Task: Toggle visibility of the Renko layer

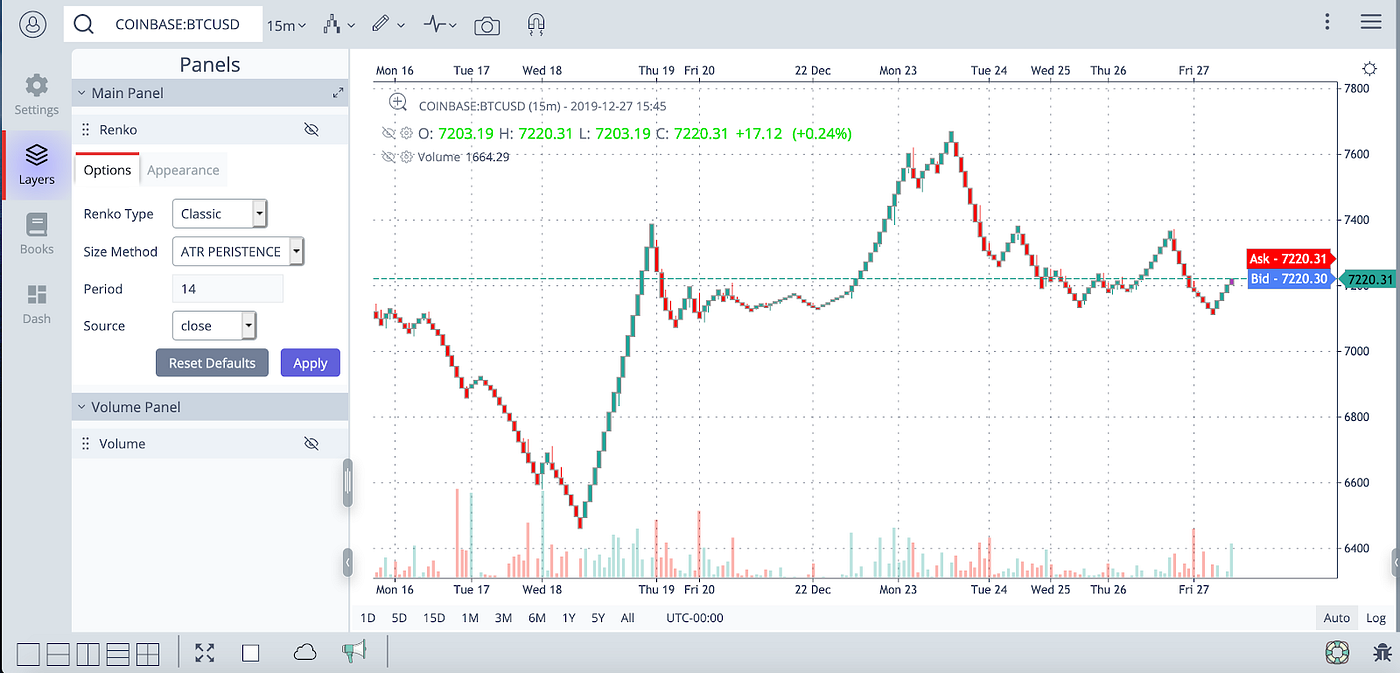Action: [311, 129]
